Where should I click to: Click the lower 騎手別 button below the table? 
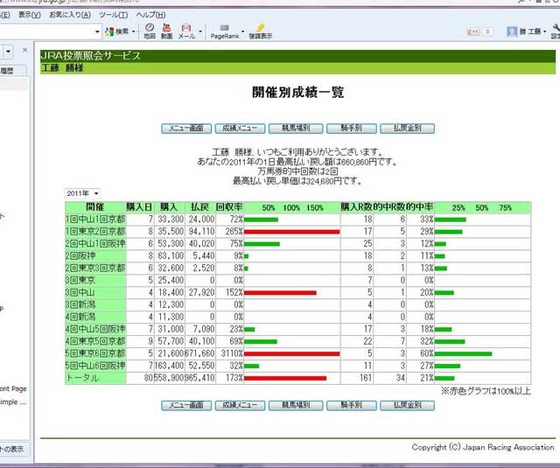tap(351, 405)
